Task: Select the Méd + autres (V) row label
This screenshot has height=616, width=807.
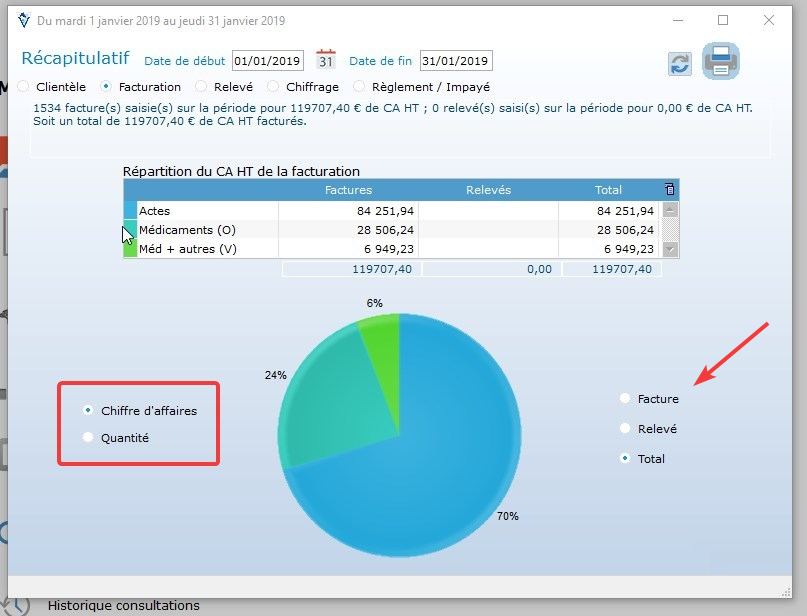Action: (188, 249)
